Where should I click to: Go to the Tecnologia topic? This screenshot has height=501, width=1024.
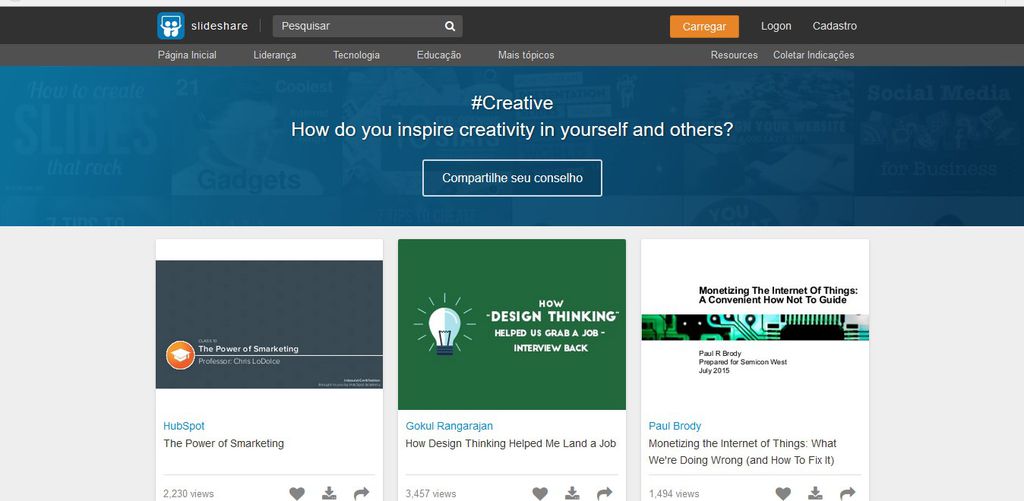pos(356,55)
